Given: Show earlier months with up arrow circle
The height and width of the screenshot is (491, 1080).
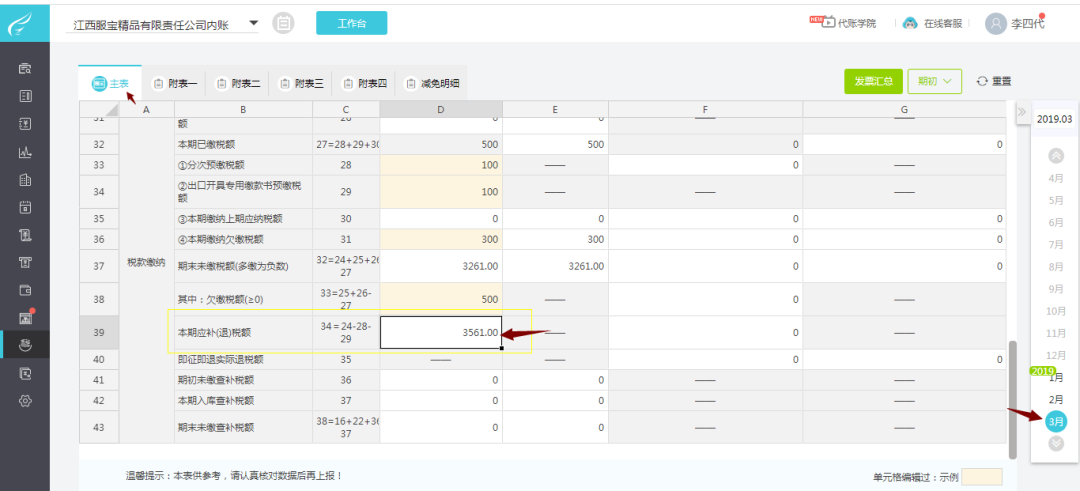Looking at the screenshot, I should [1055, 156].
